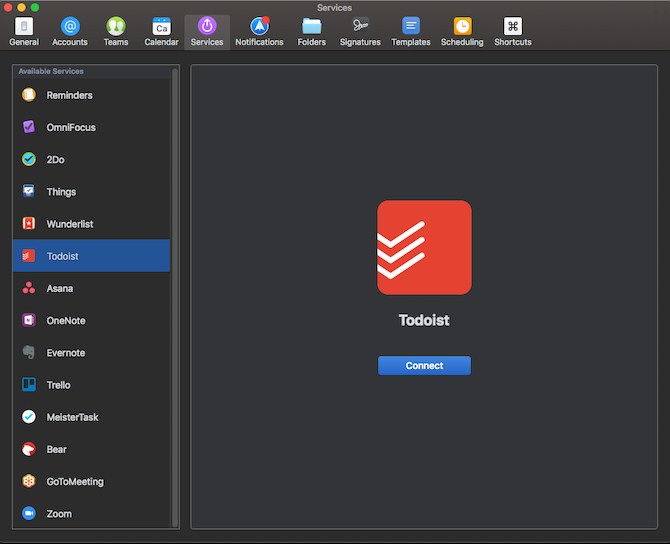Click the Todoist icon in the sidebar
Image resolution: width=670 pixels, height=544 pixels.
pyautogui.click(x=29, y=256)
